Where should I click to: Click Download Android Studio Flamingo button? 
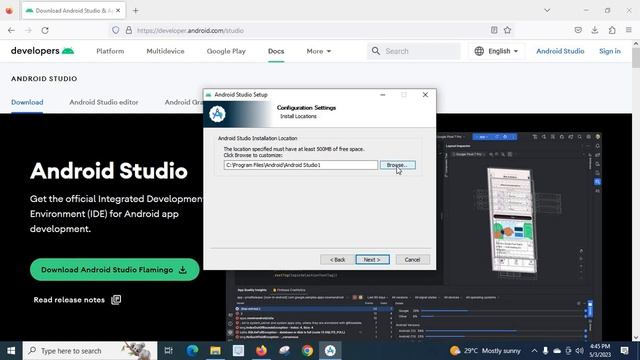click(x=115, y=269)
